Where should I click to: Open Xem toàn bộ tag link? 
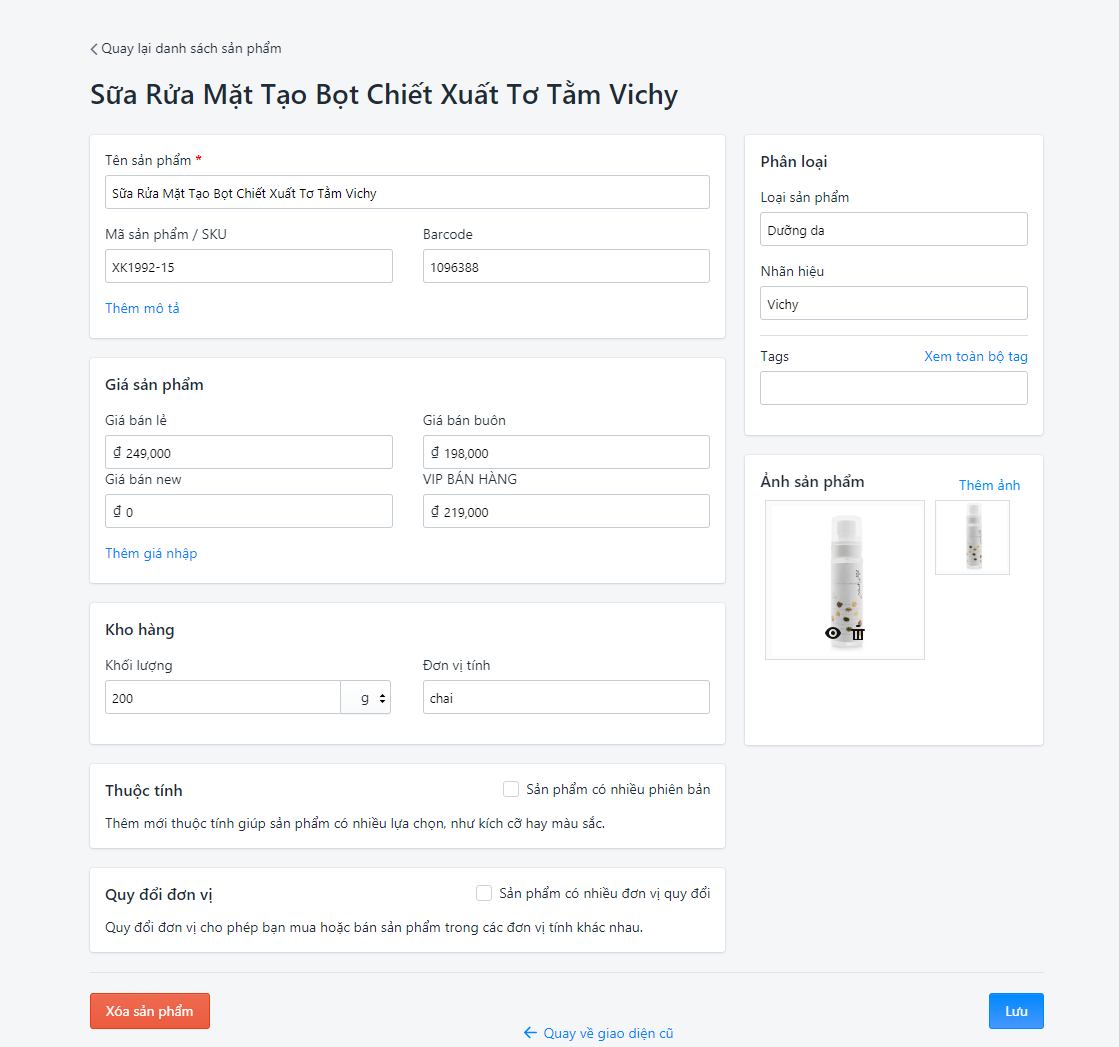coord(976,356)
